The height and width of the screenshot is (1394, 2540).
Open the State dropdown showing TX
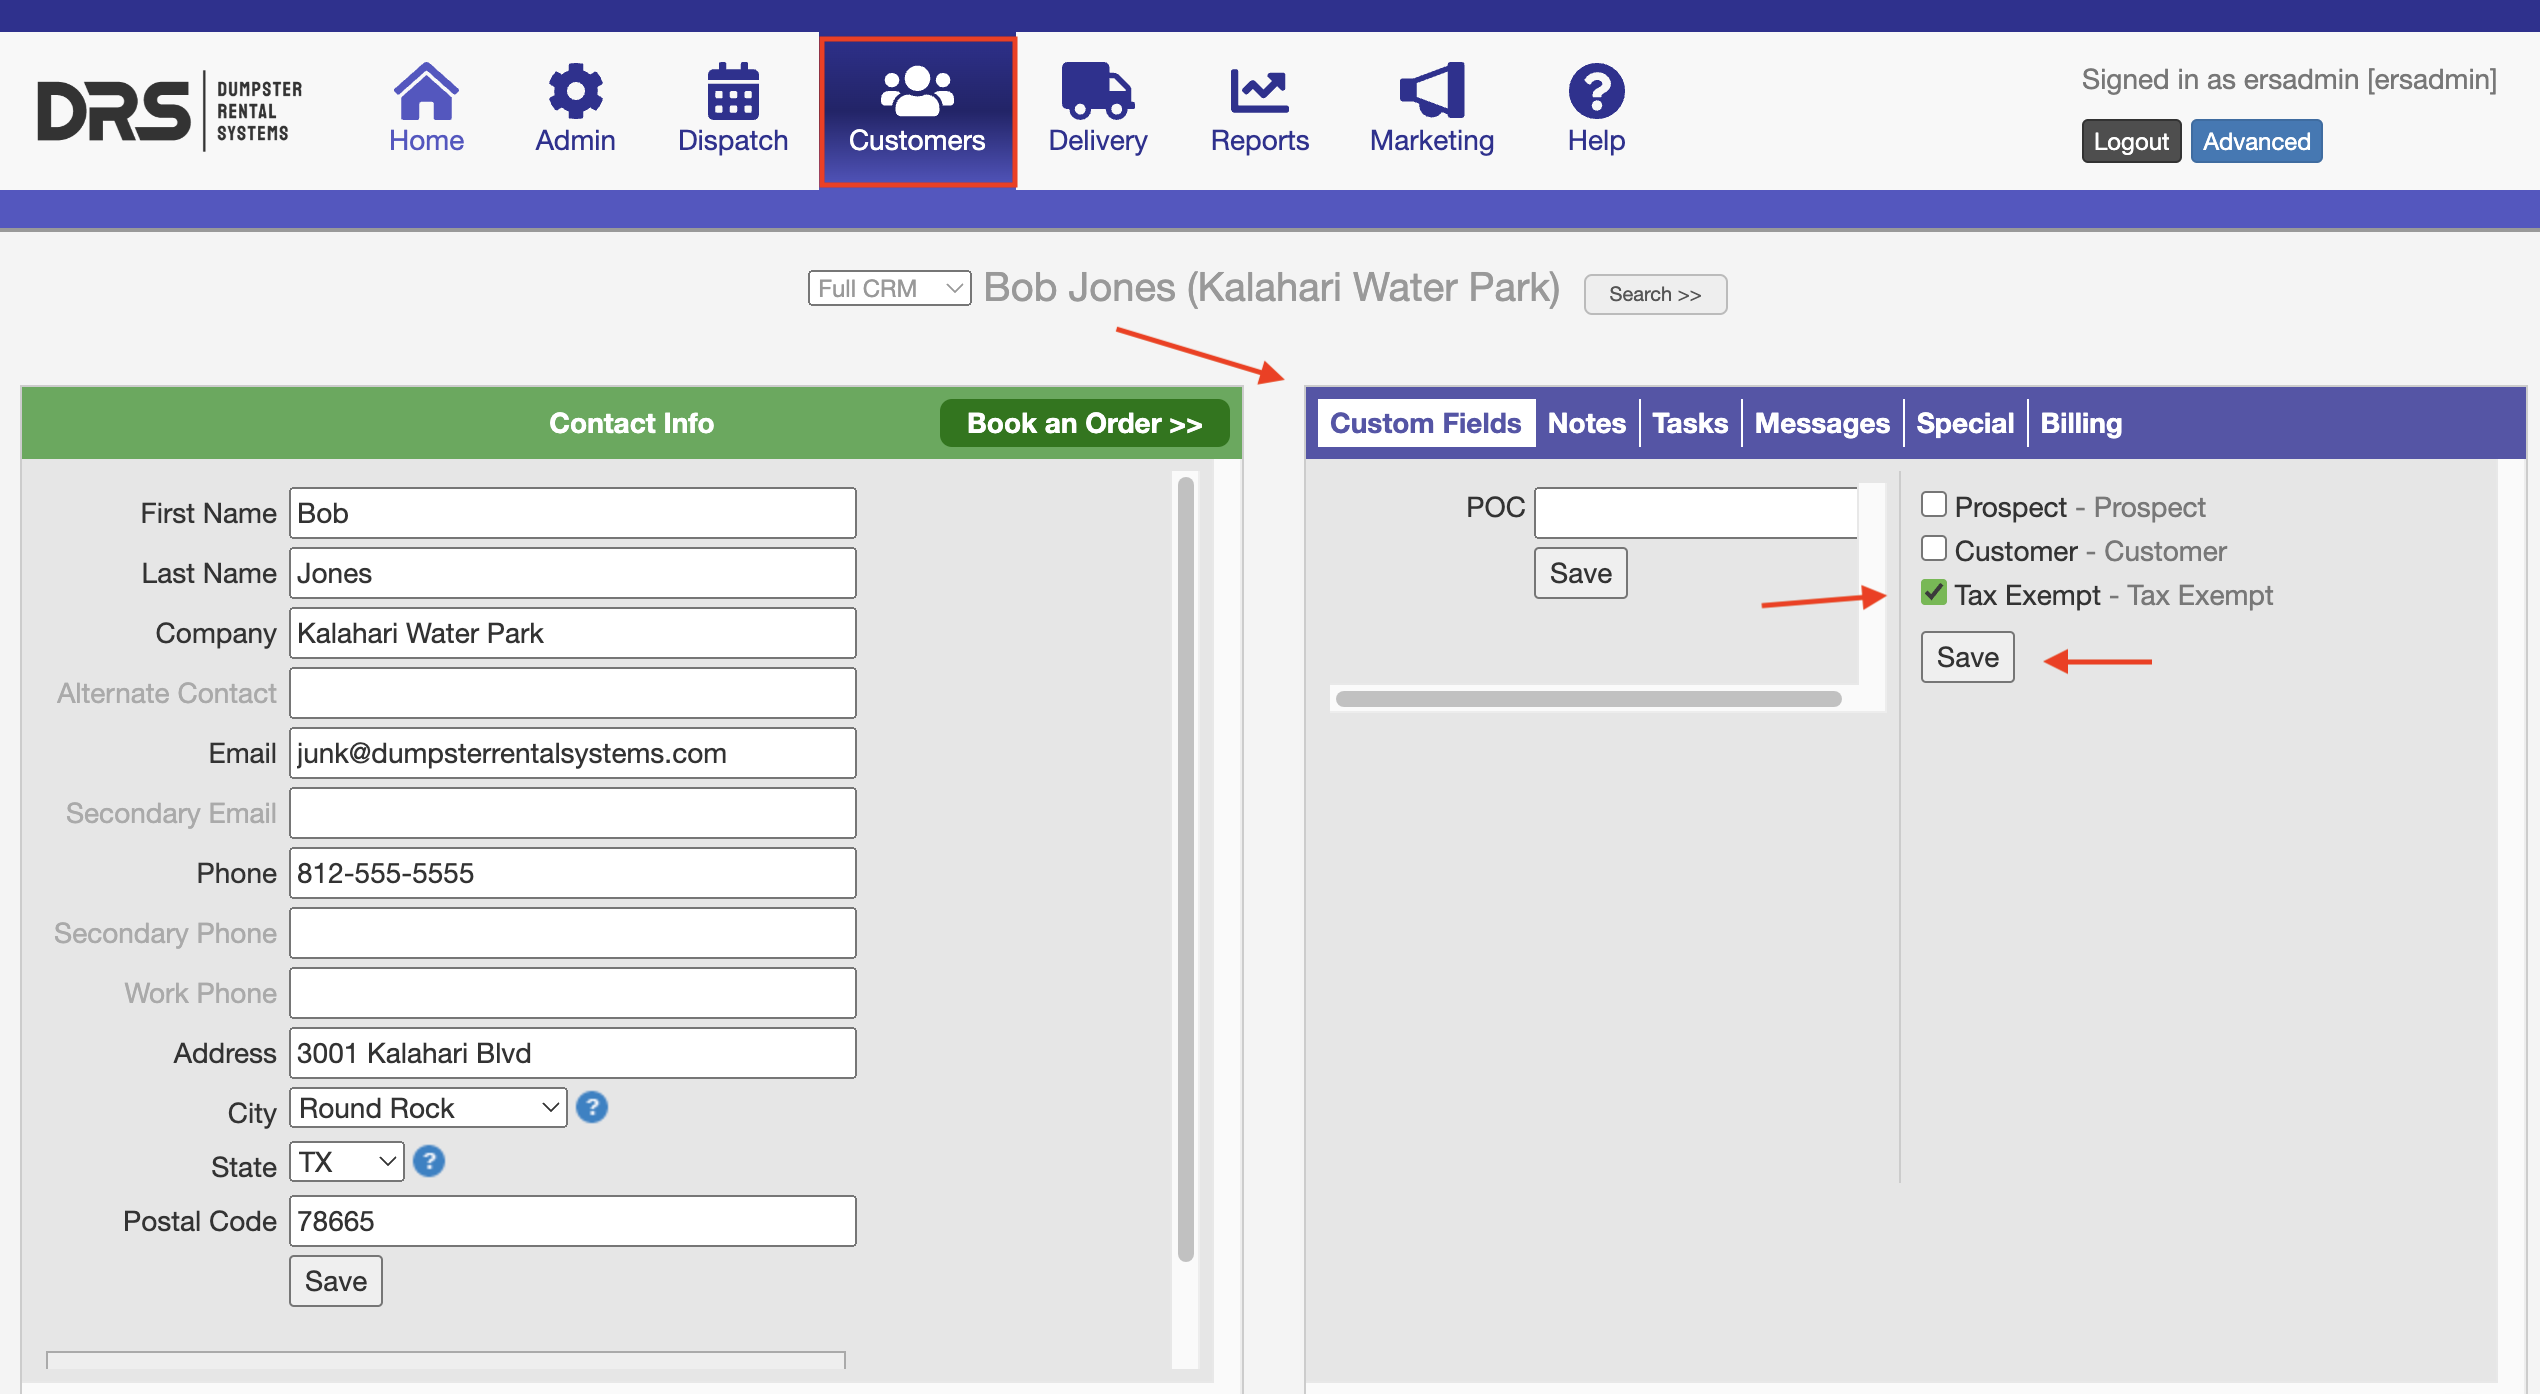point(346,1161)
